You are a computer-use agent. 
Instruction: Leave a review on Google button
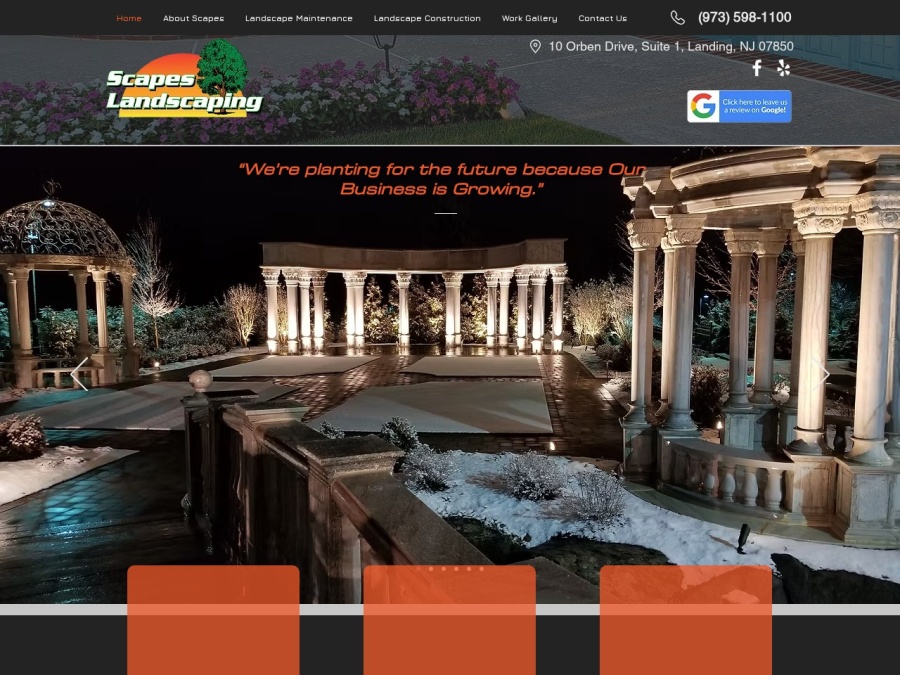click(739, 106)
